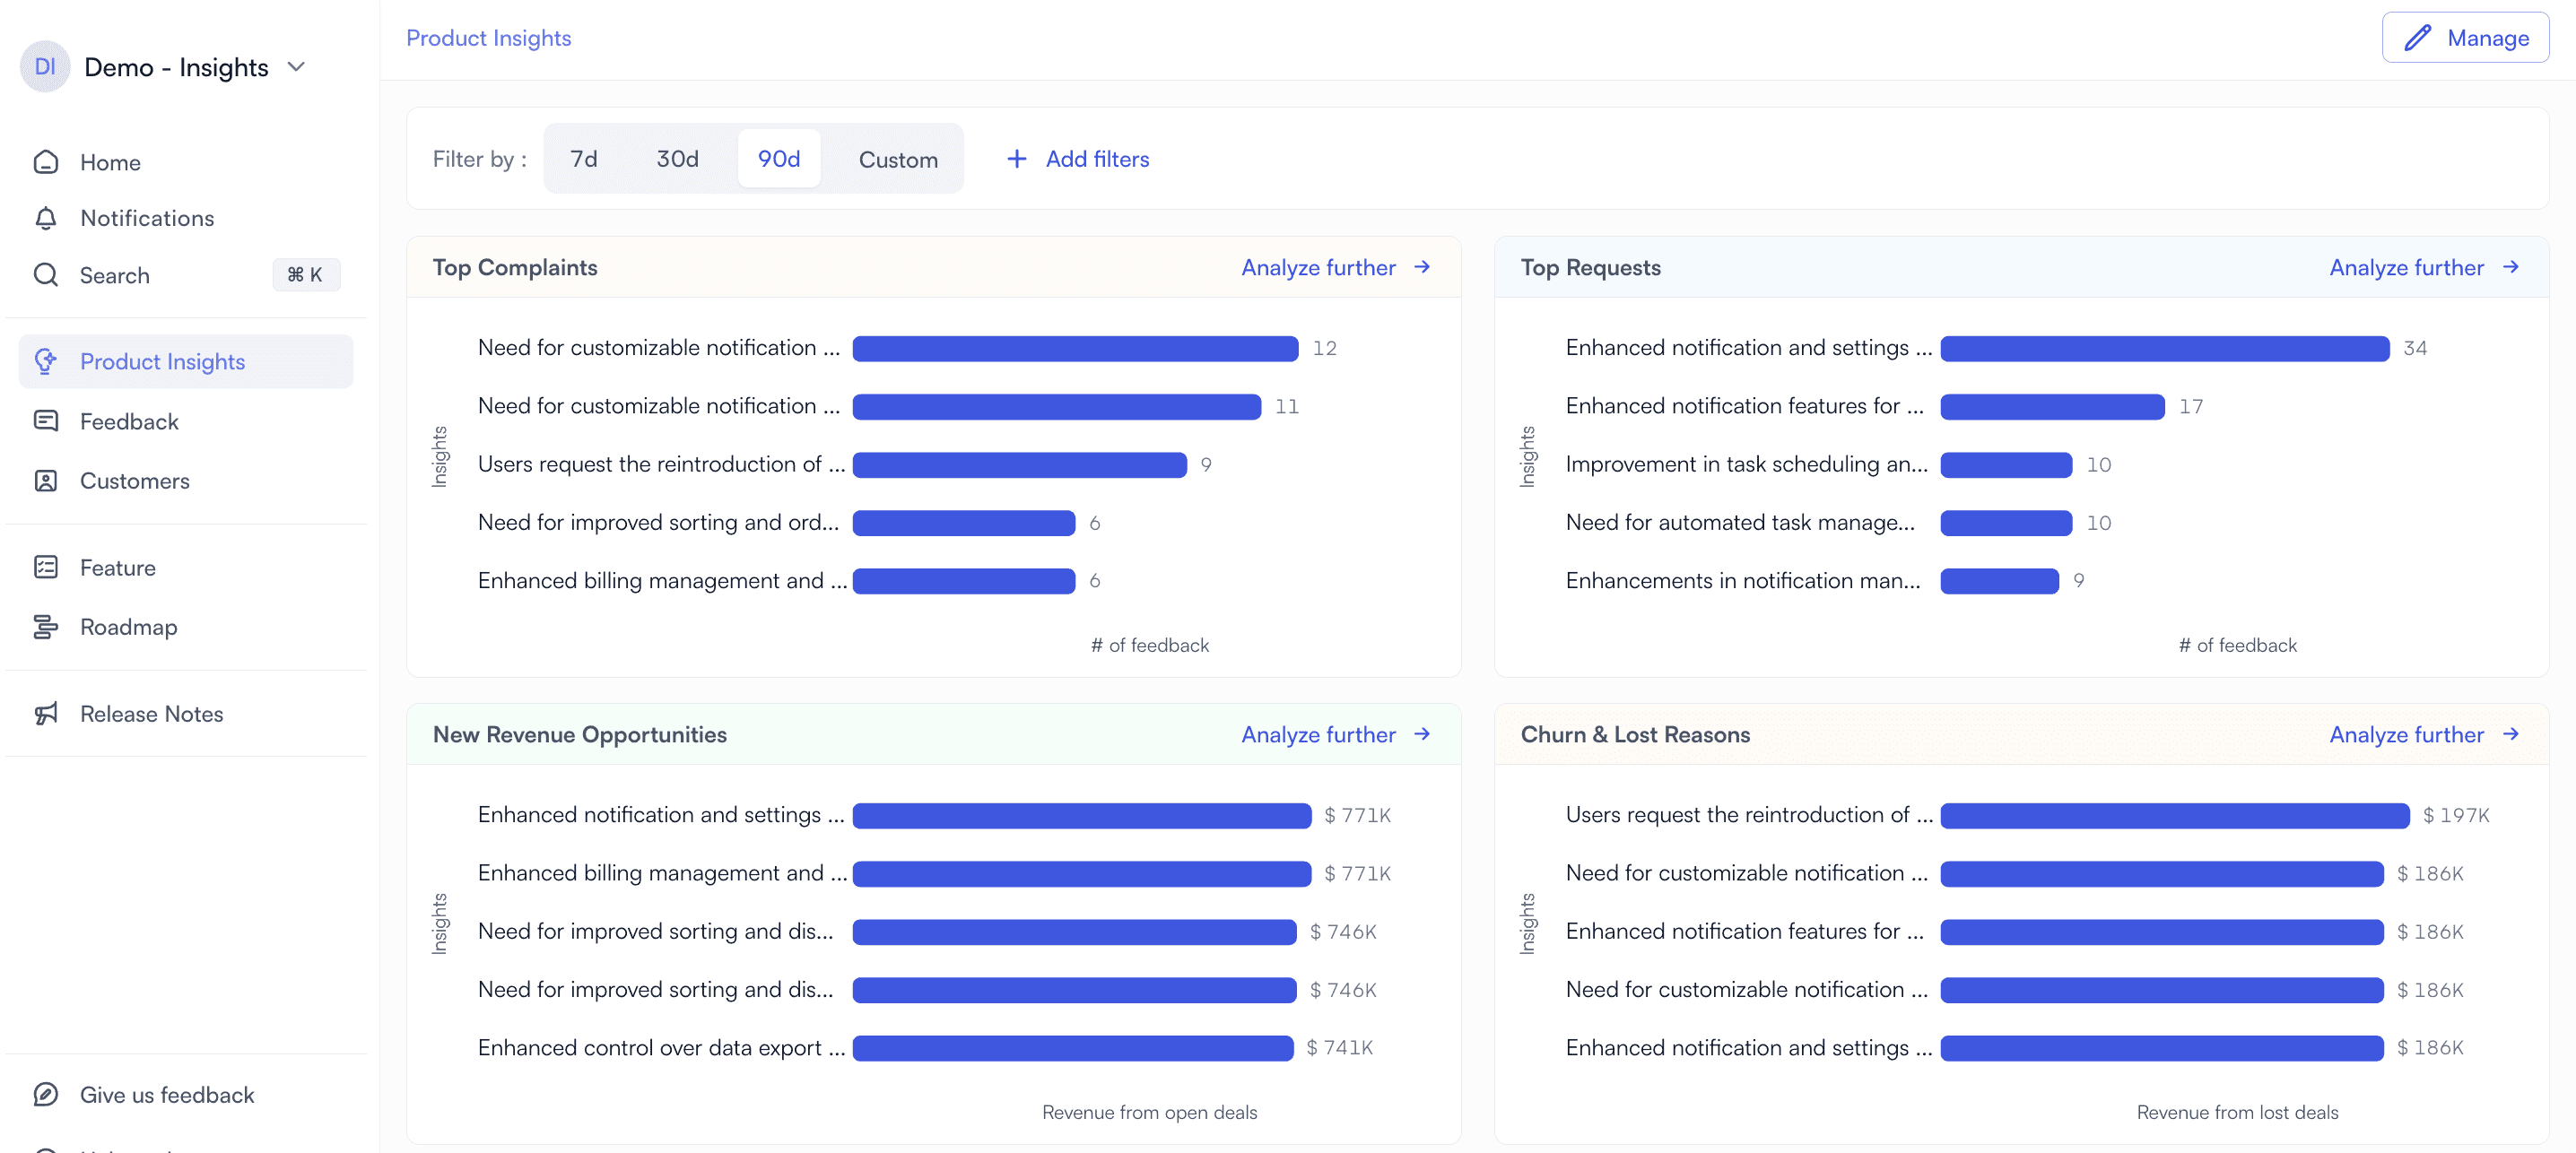Click the Notifications bell icon
This screenshot has height=1153, width=2576.
click(x=46, y=218)
